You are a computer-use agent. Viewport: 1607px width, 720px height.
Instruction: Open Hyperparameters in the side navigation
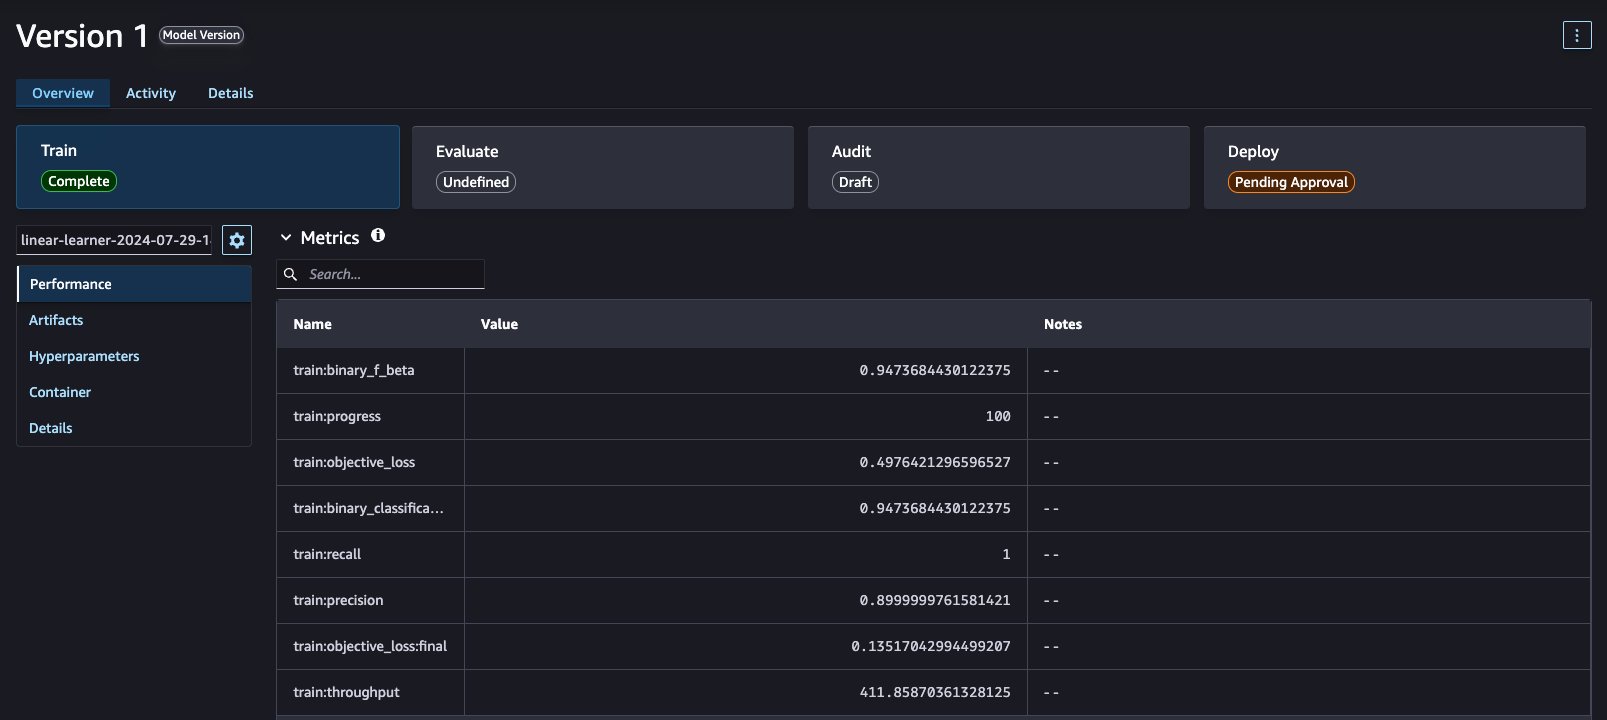84,356
